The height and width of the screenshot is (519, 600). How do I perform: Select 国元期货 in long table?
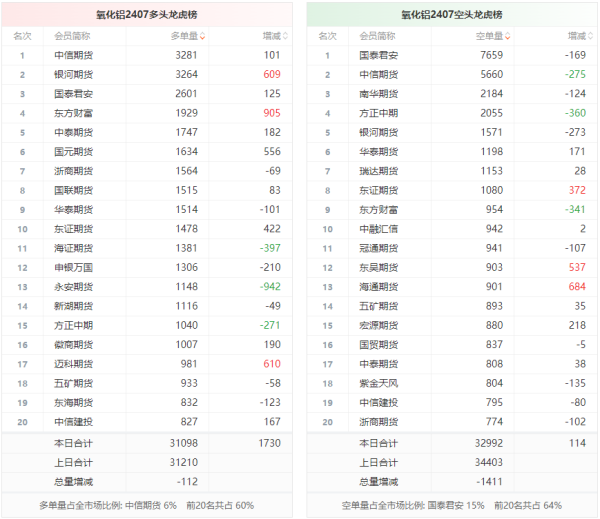pyautogui.click(x=73, y=152)
